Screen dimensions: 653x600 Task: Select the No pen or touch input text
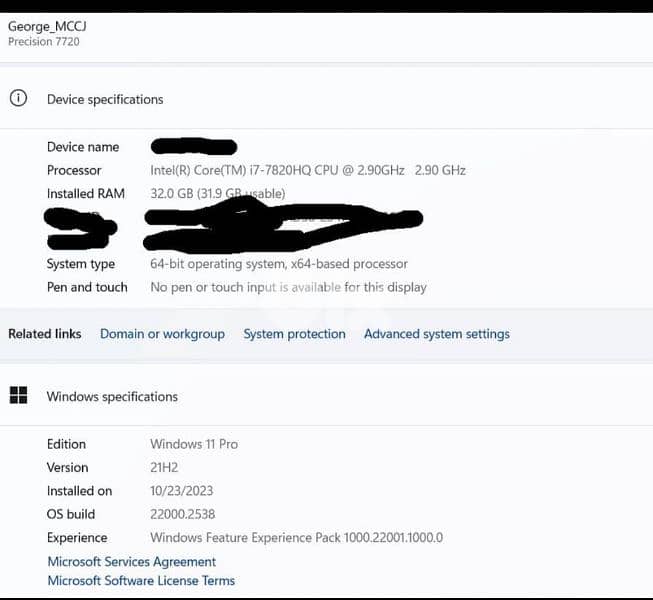pos(289,287)
